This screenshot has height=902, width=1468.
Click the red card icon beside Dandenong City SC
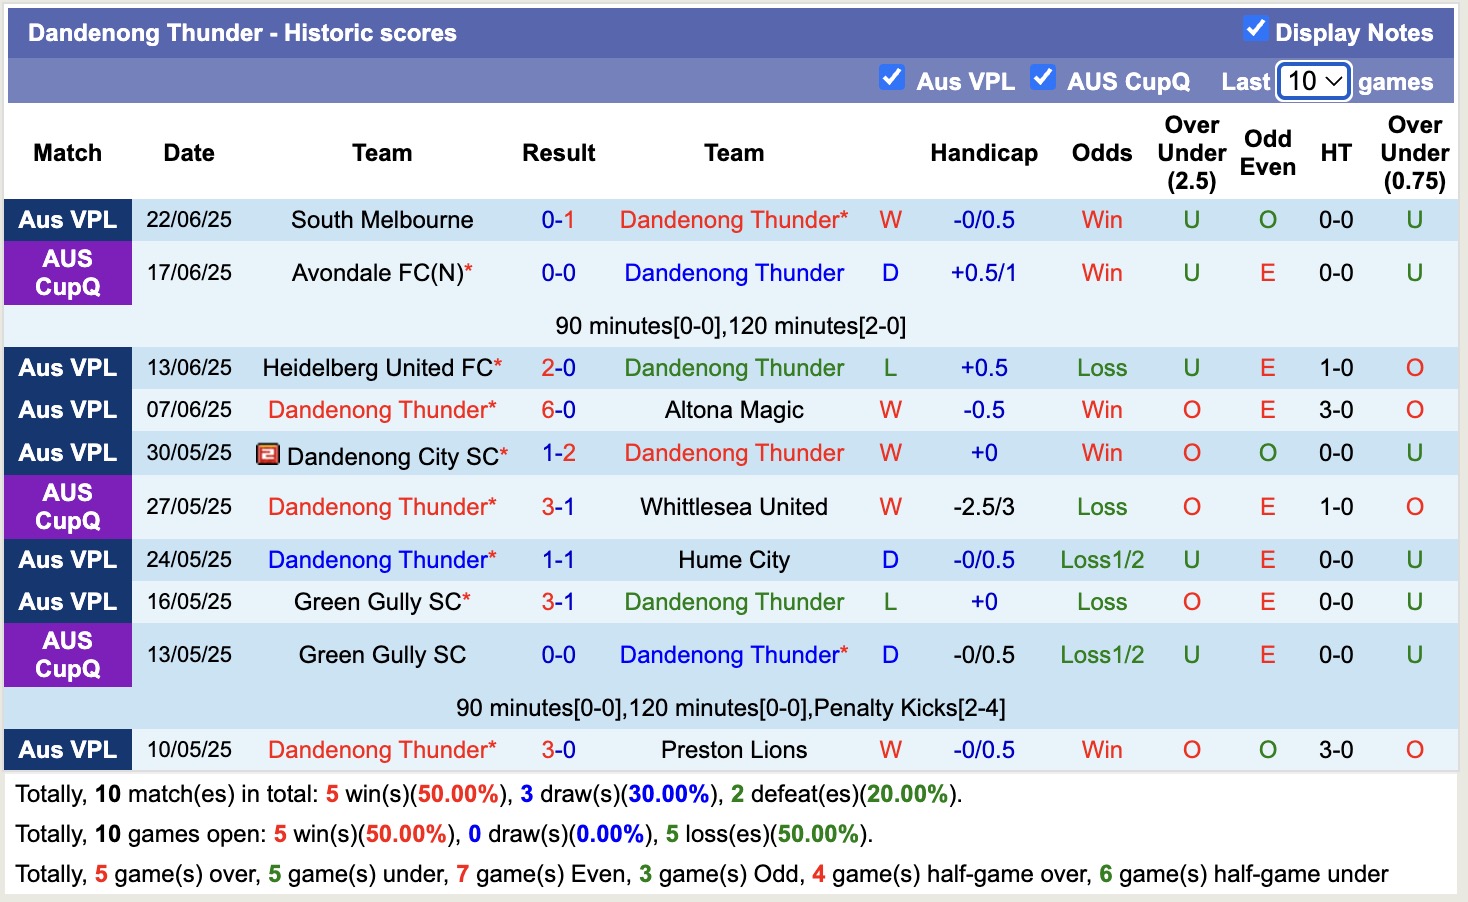coord(268,453)
